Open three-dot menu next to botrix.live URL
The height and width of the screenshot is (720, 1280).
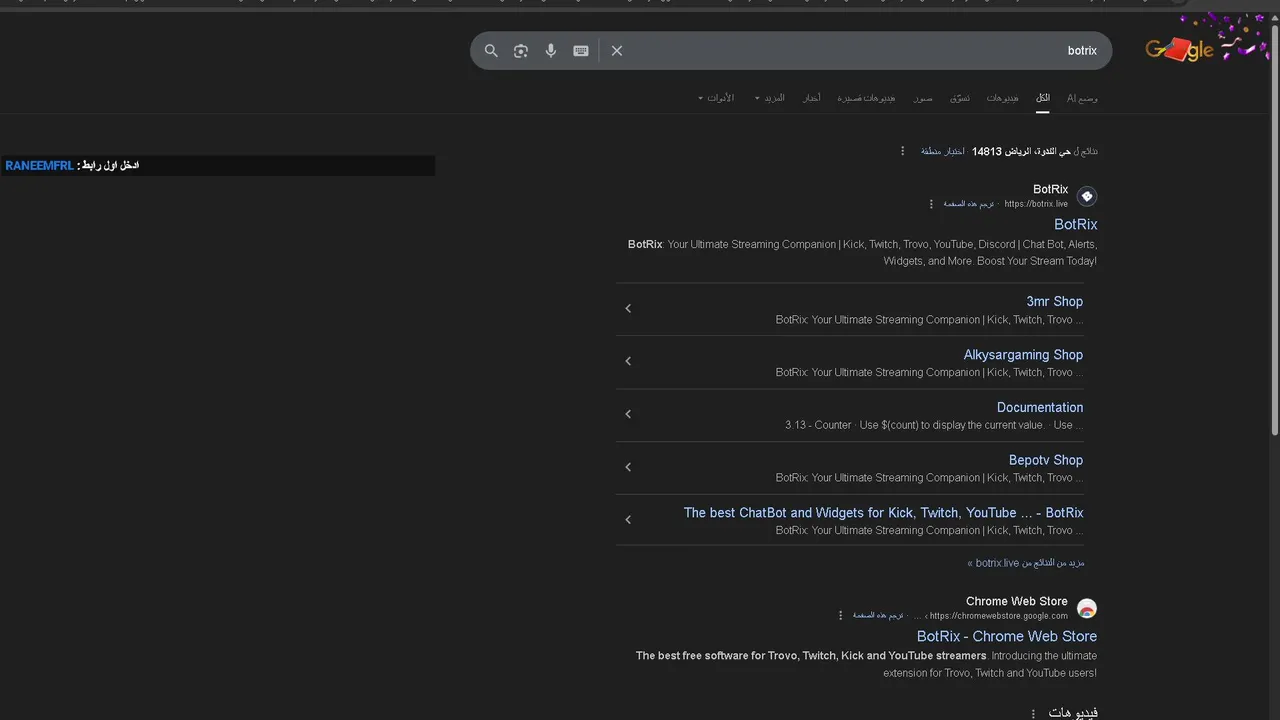(931, 204)
